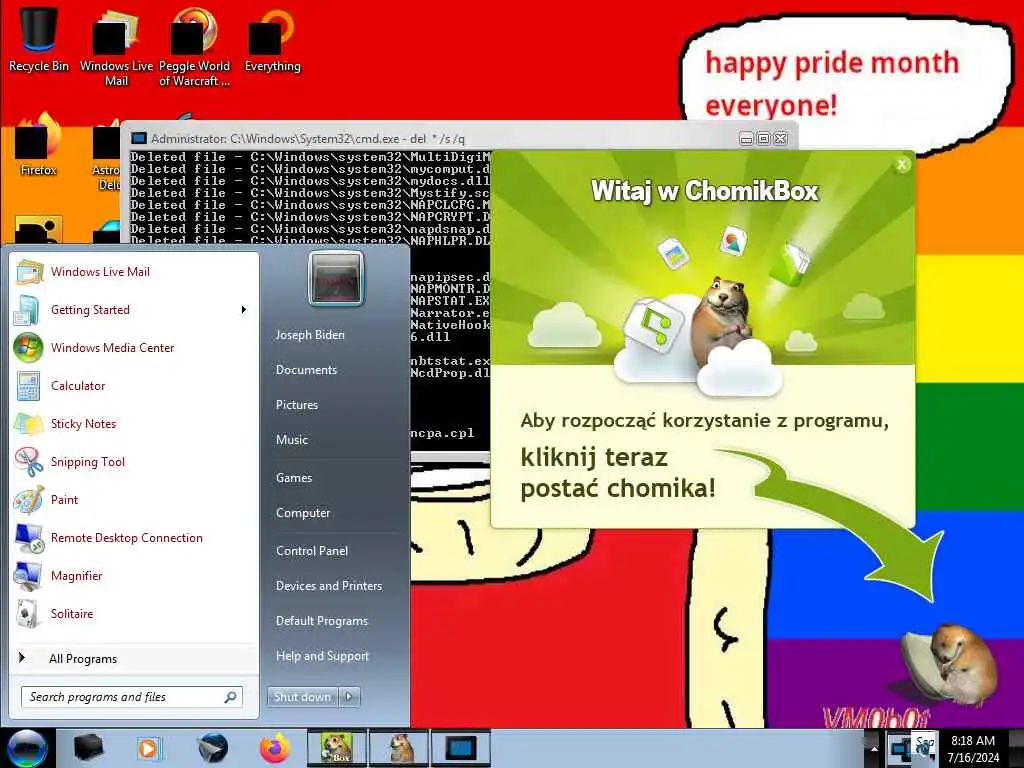Open Documents from Start menu
The image size is (1024, 768).
click(306, 370)
